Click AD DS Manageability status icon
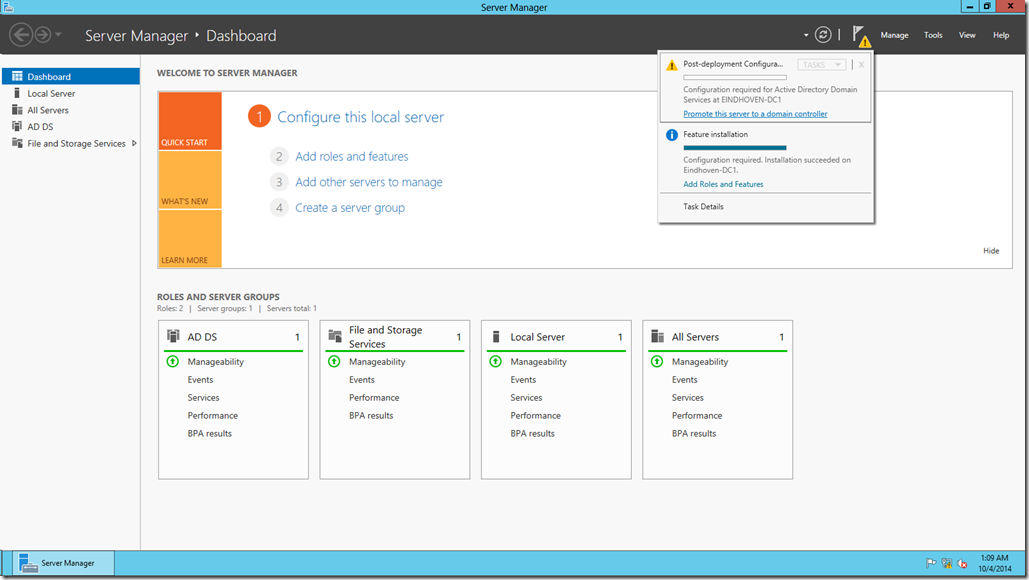The width and height of the screenshot is (1029, 580). click(173, 362)
